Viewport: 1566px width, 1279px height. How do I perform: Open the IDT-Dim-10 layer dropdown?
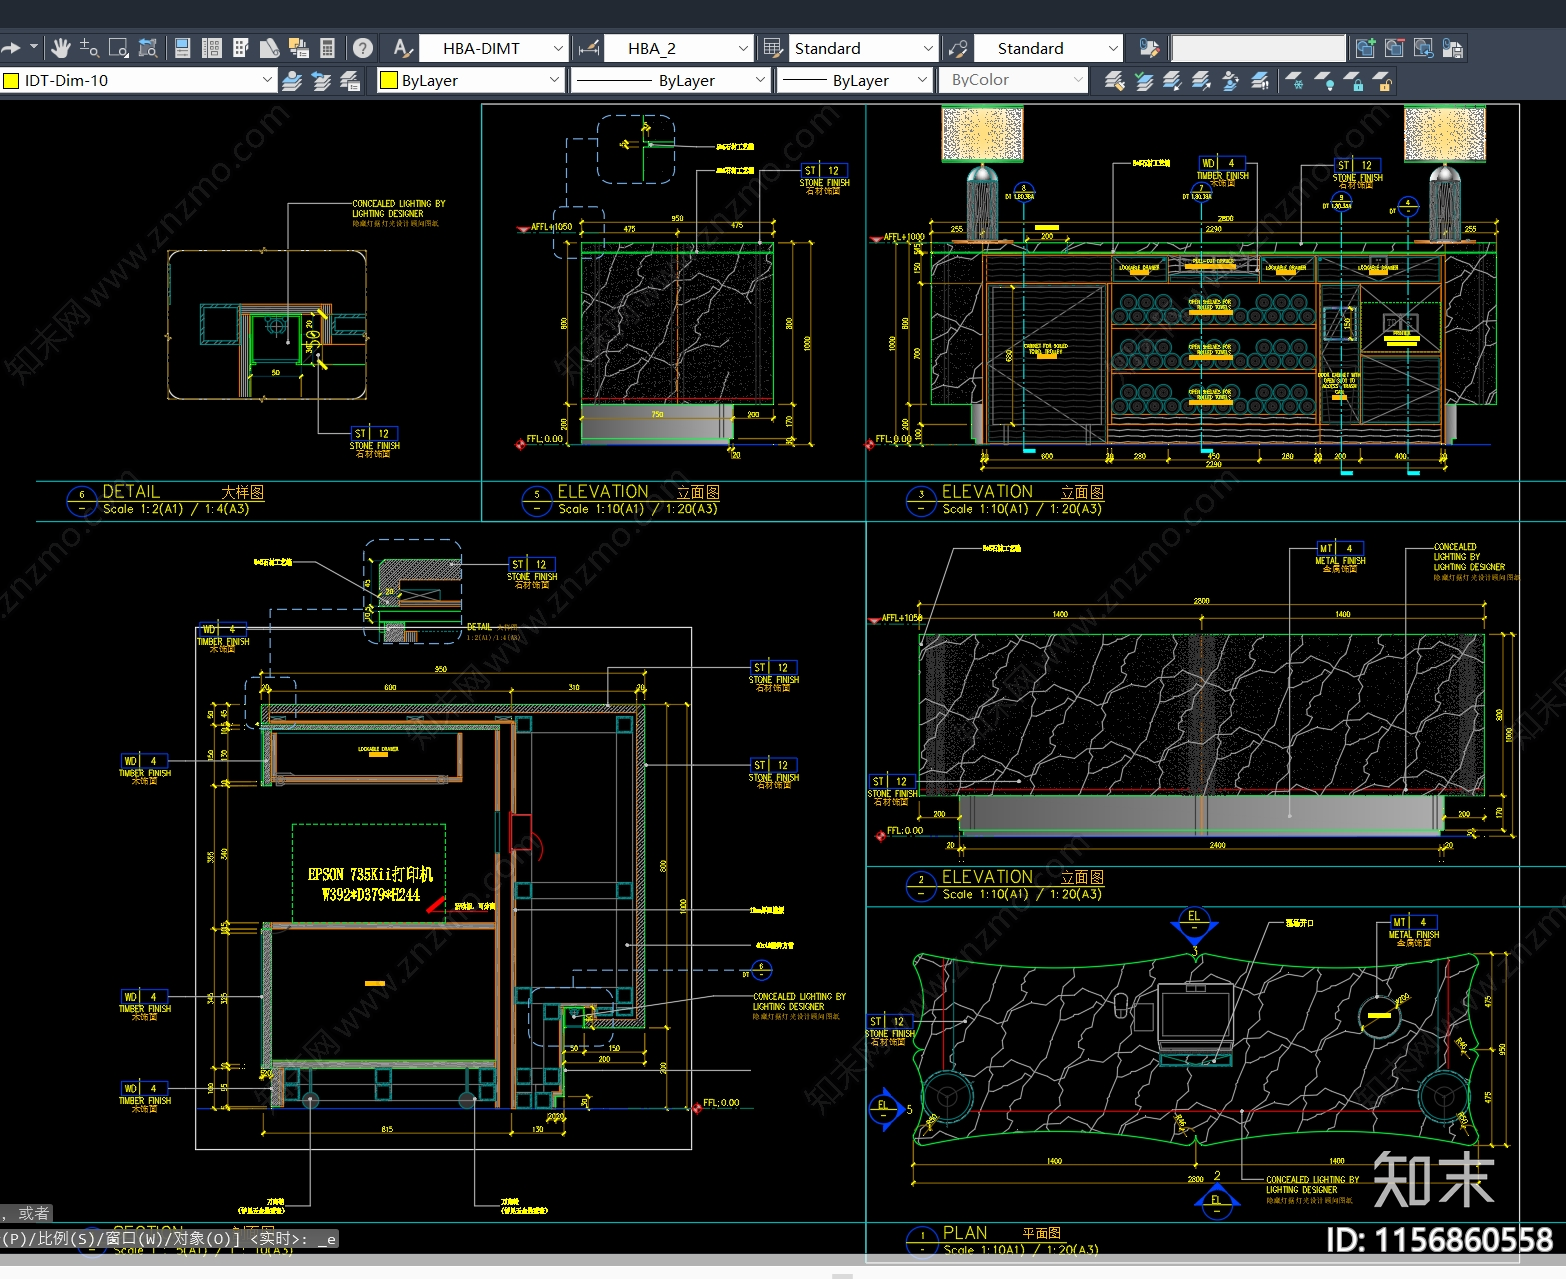266,80
